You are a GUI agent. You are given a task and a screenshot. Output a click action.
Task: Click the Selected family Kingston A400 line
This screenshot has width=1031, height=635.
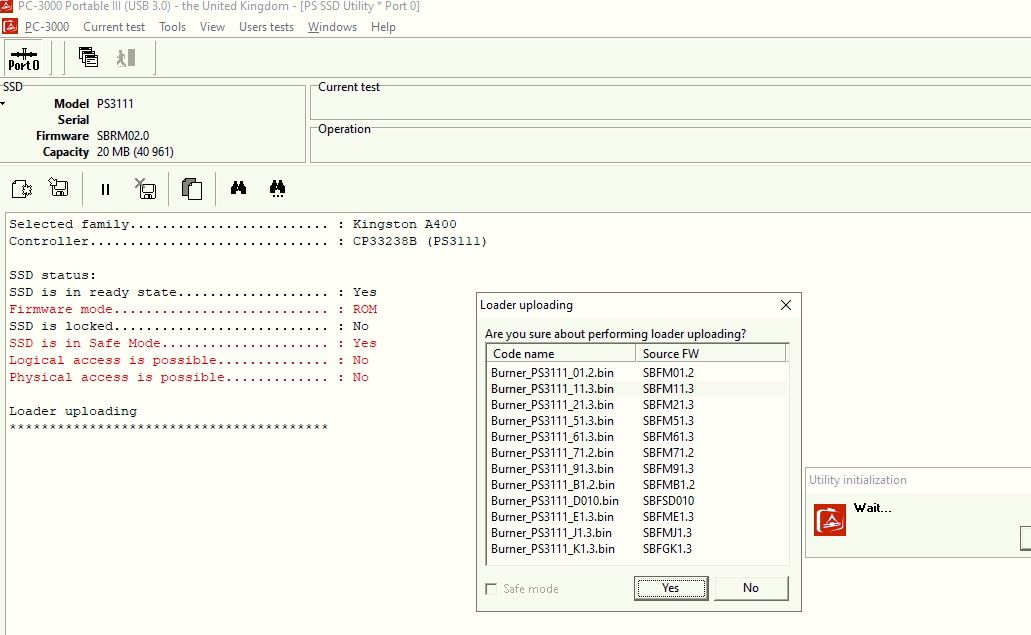[x=233, y=224]
